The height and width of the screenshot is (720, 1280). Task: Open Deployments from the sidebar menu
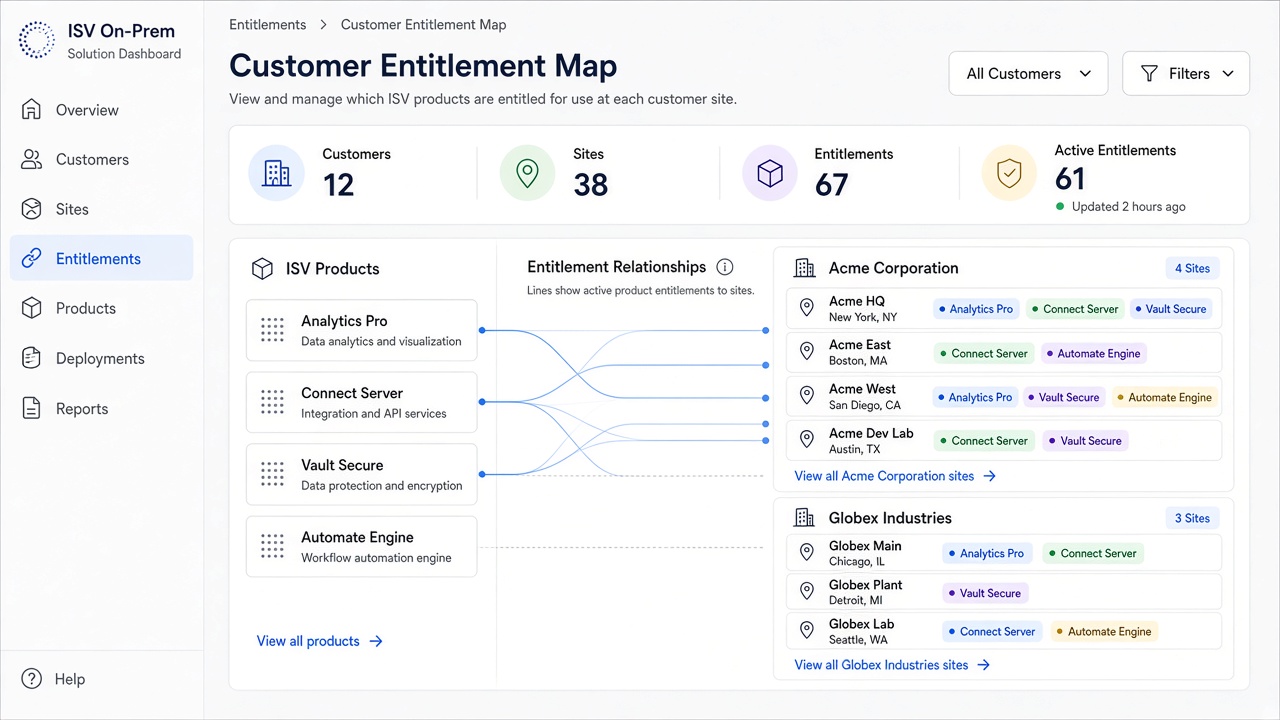click(x=101, y=358)
